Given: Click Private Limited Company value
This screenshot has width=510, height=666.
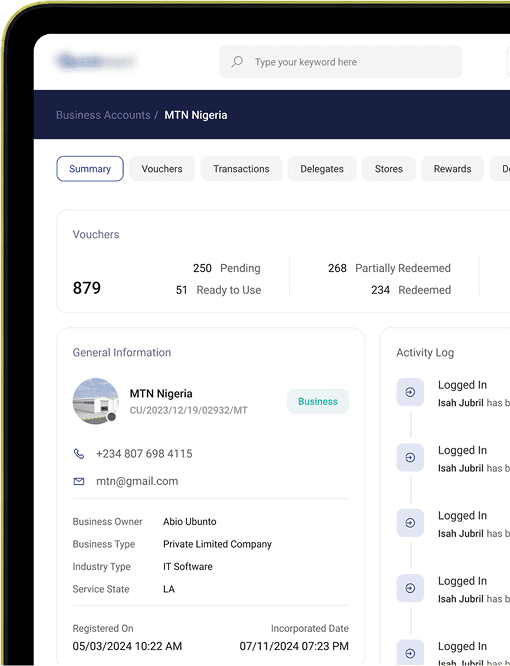Looking at the screenshot, I should coord(217,544).
